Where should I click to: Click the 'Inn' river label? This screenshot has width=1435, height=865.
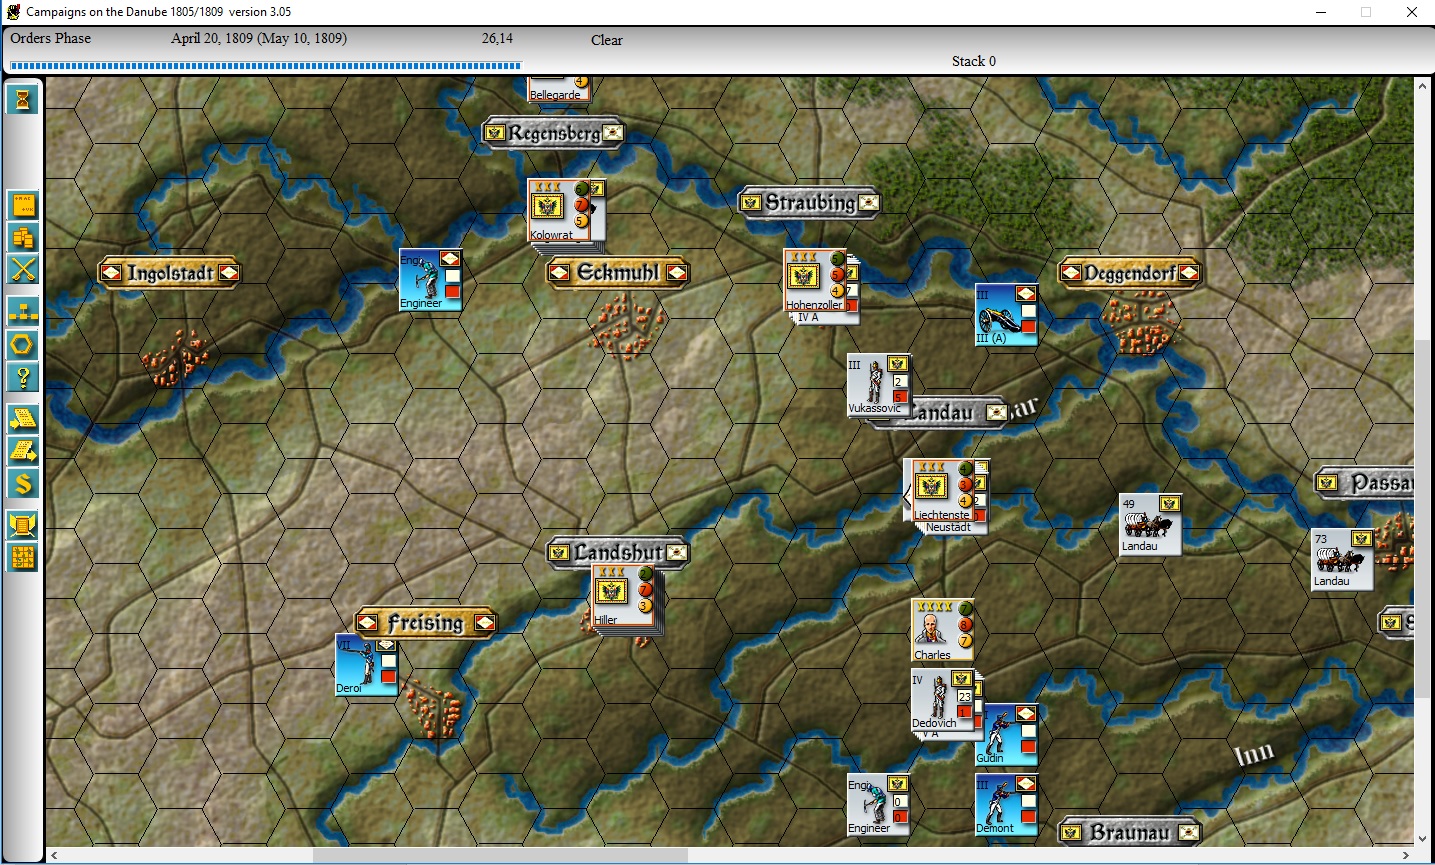click(1254, 753)
